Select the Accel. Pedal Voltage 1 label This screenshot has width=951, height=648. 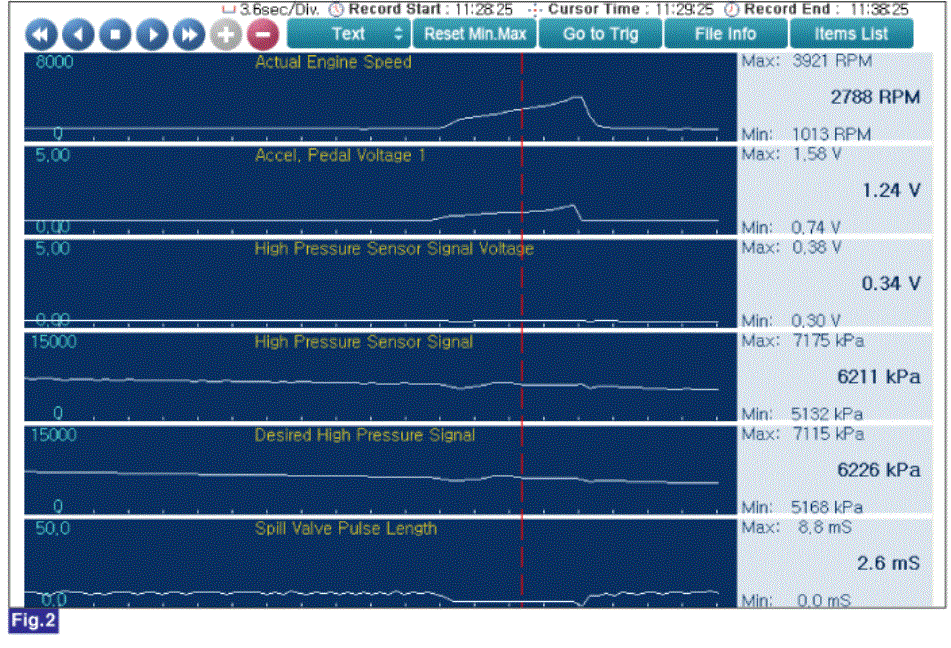340,156
